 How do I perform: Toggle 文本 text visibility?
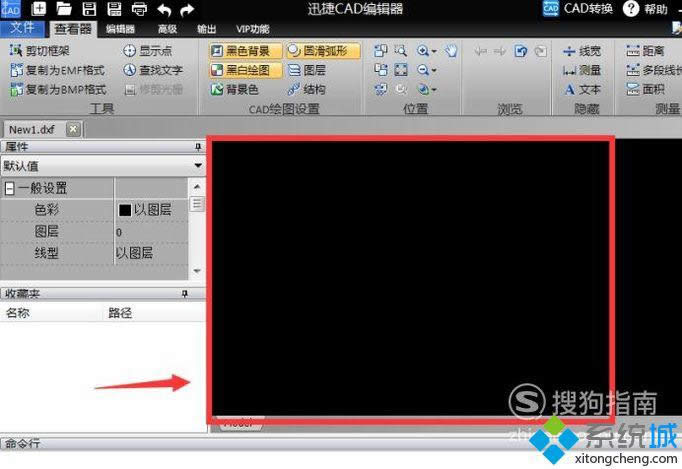point(582,90)
